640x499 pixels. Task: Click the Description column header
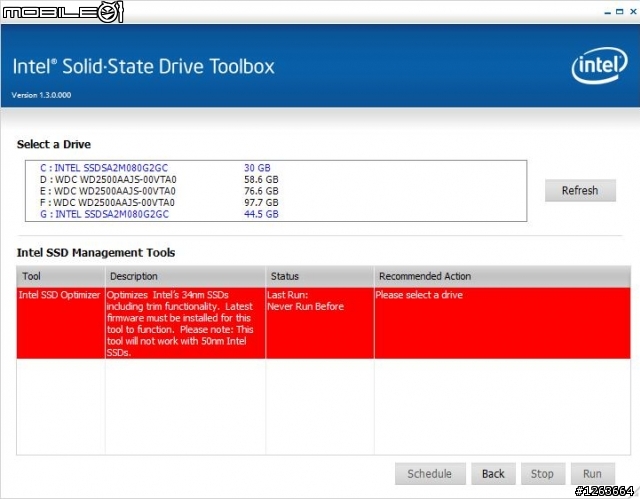tap(185, 276)
